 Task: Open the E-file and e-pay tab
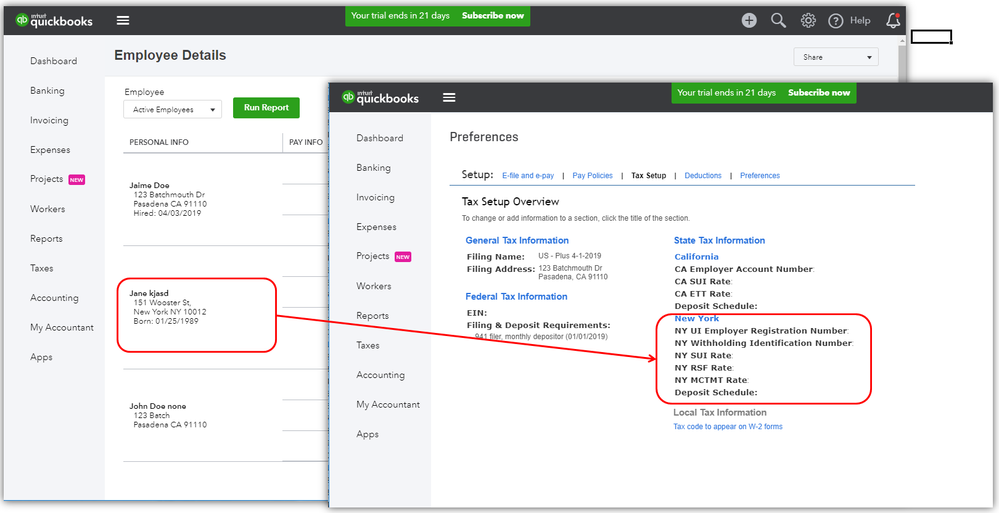click(528, 175)
